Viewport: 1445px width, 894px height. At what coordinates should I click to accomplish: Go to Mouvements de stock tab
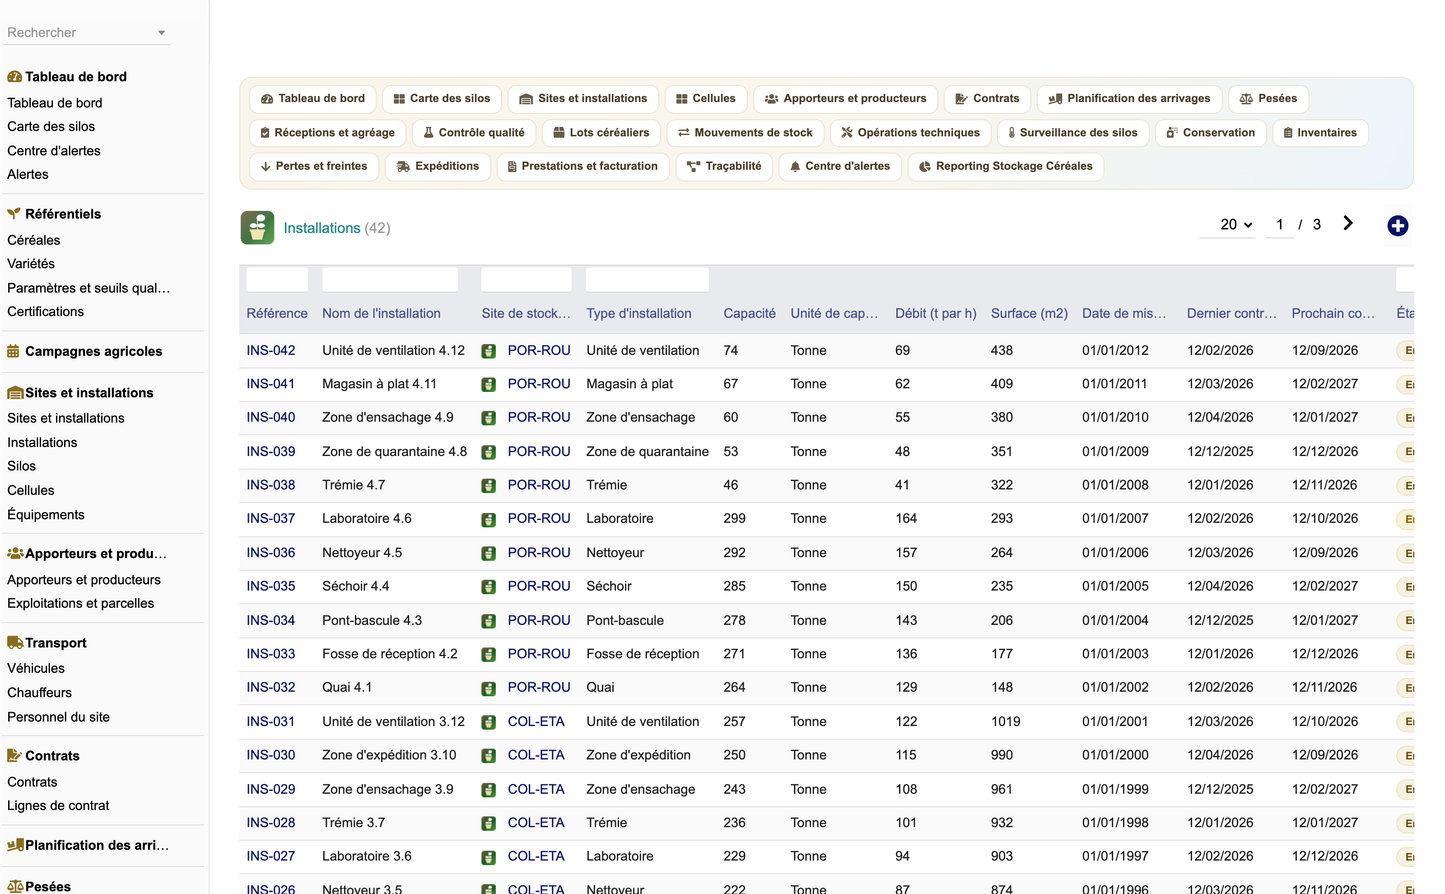click(745, 133)
